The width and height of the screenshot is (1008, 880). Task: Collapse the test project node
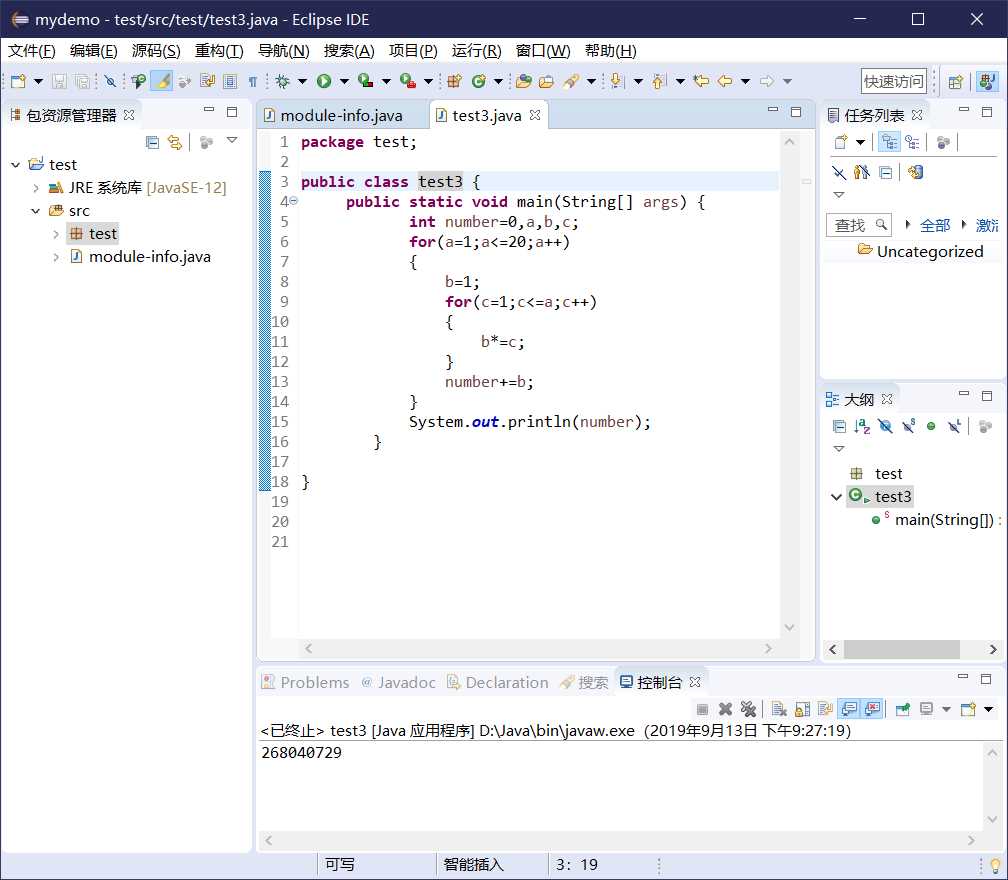click(16, 165)
